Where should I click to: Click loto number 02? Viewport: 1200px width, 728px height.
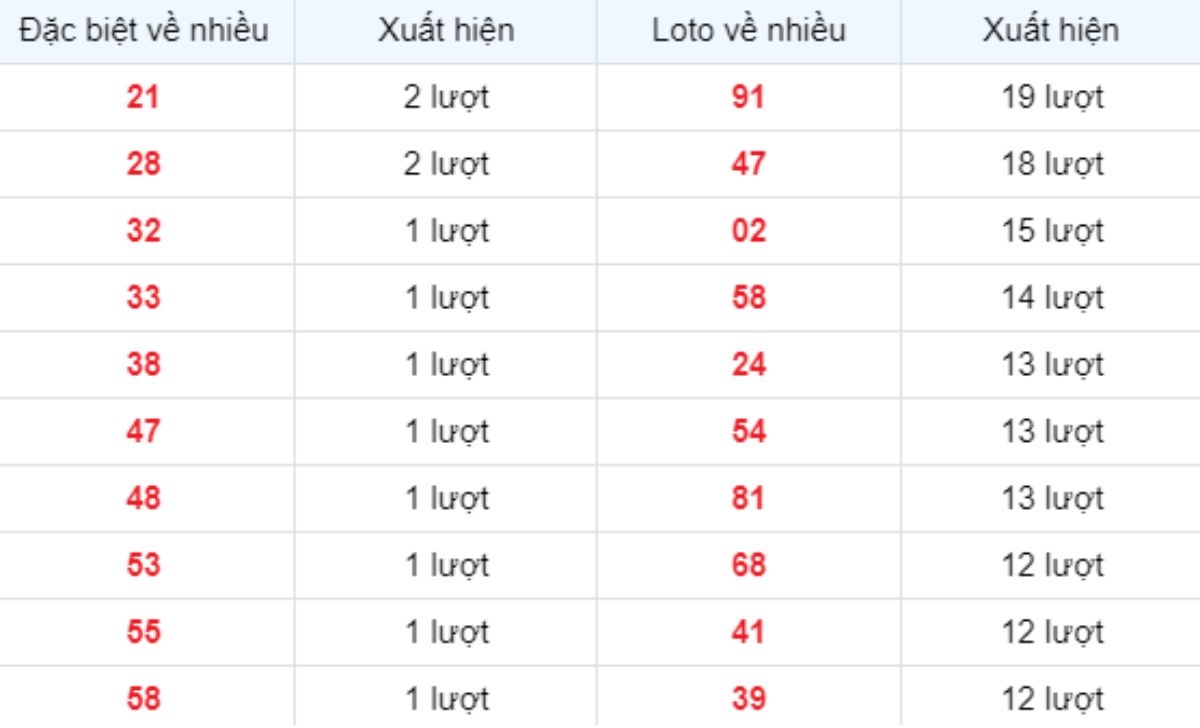pos(748,231)
